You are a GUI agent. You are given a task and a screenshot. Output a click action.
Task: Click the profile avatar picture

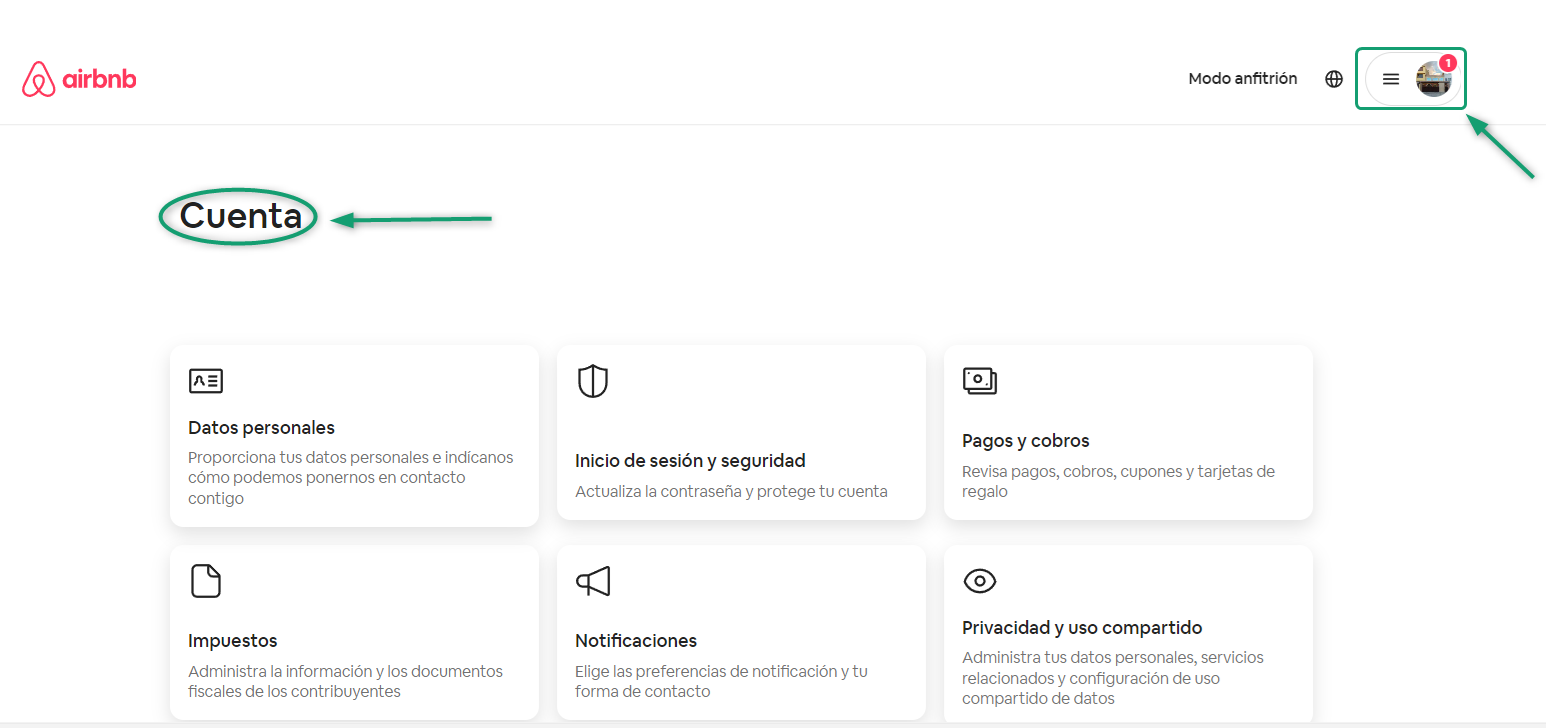click(x=1433, y=79)
